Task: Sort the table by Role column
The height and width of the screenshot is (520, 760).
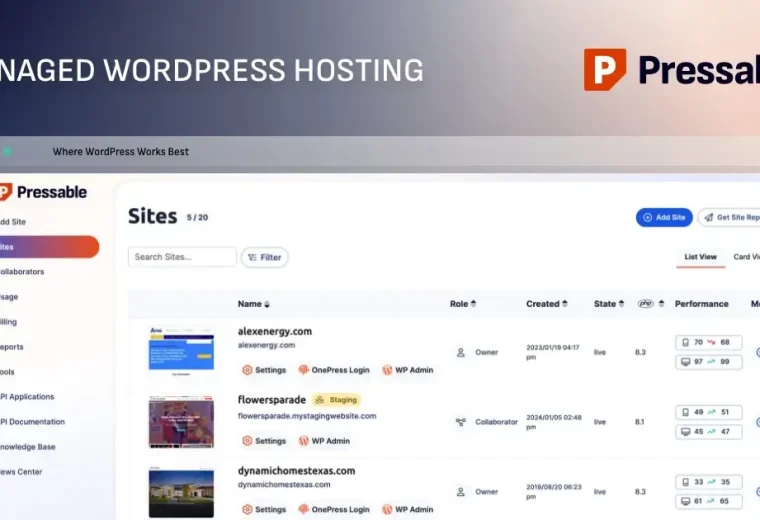Action: point(463,304)
